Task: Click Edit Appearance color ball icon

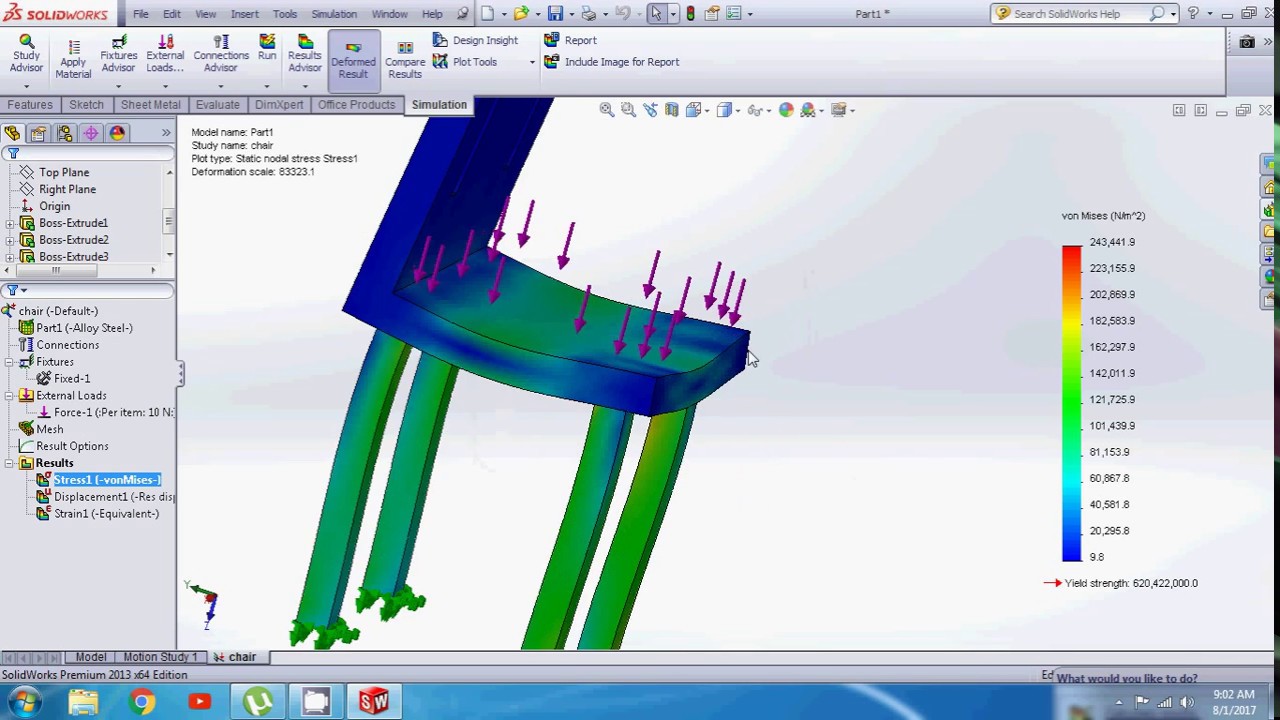Action: tap(786, 110)
